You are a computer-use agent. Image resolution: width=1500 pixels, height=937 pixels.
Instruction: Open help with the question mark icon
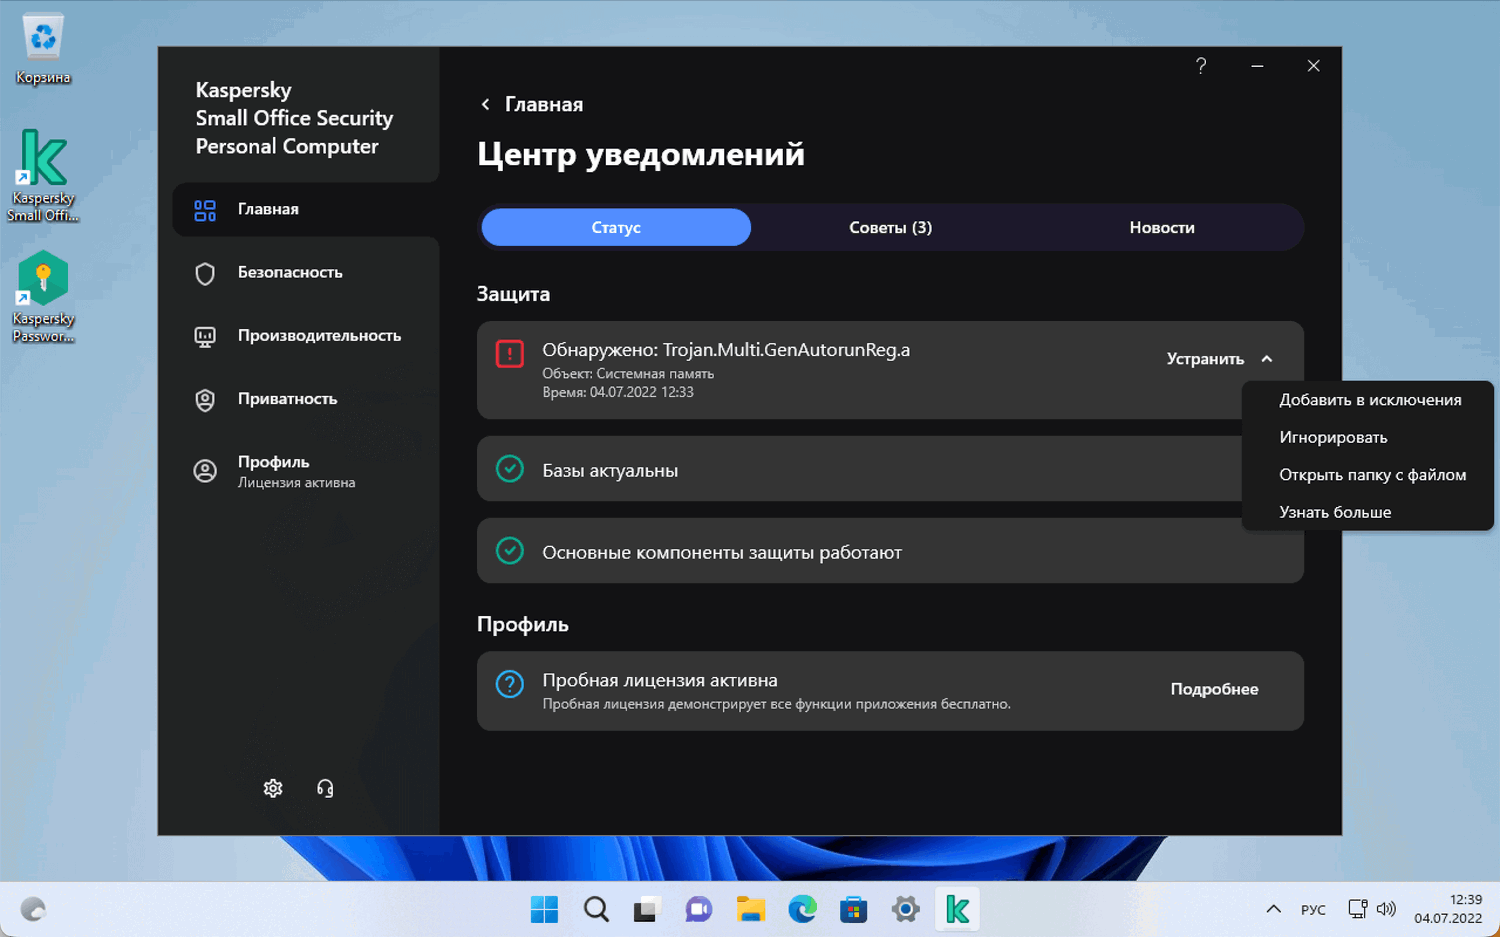tap(1201, 66)
